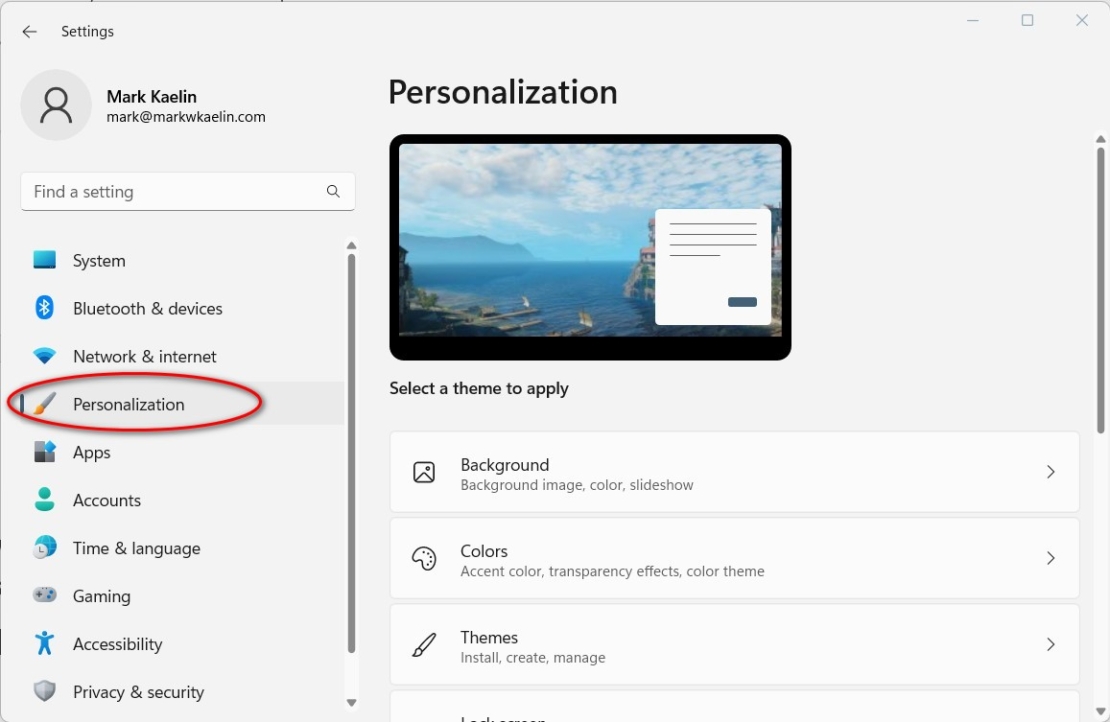This screenshot has width=1110, height=722.
Task: Click inside the Find a setting field
Action: [170, 191]
